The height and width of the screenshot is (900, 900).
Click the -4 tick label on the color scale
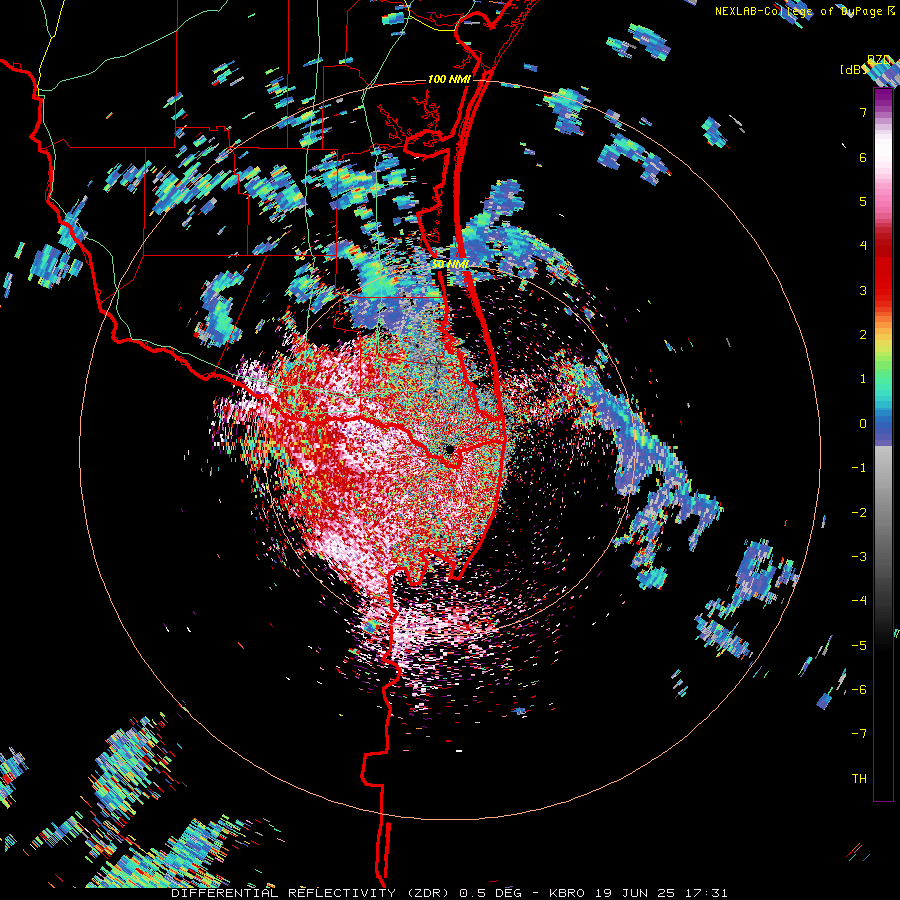tap(859, 601)
